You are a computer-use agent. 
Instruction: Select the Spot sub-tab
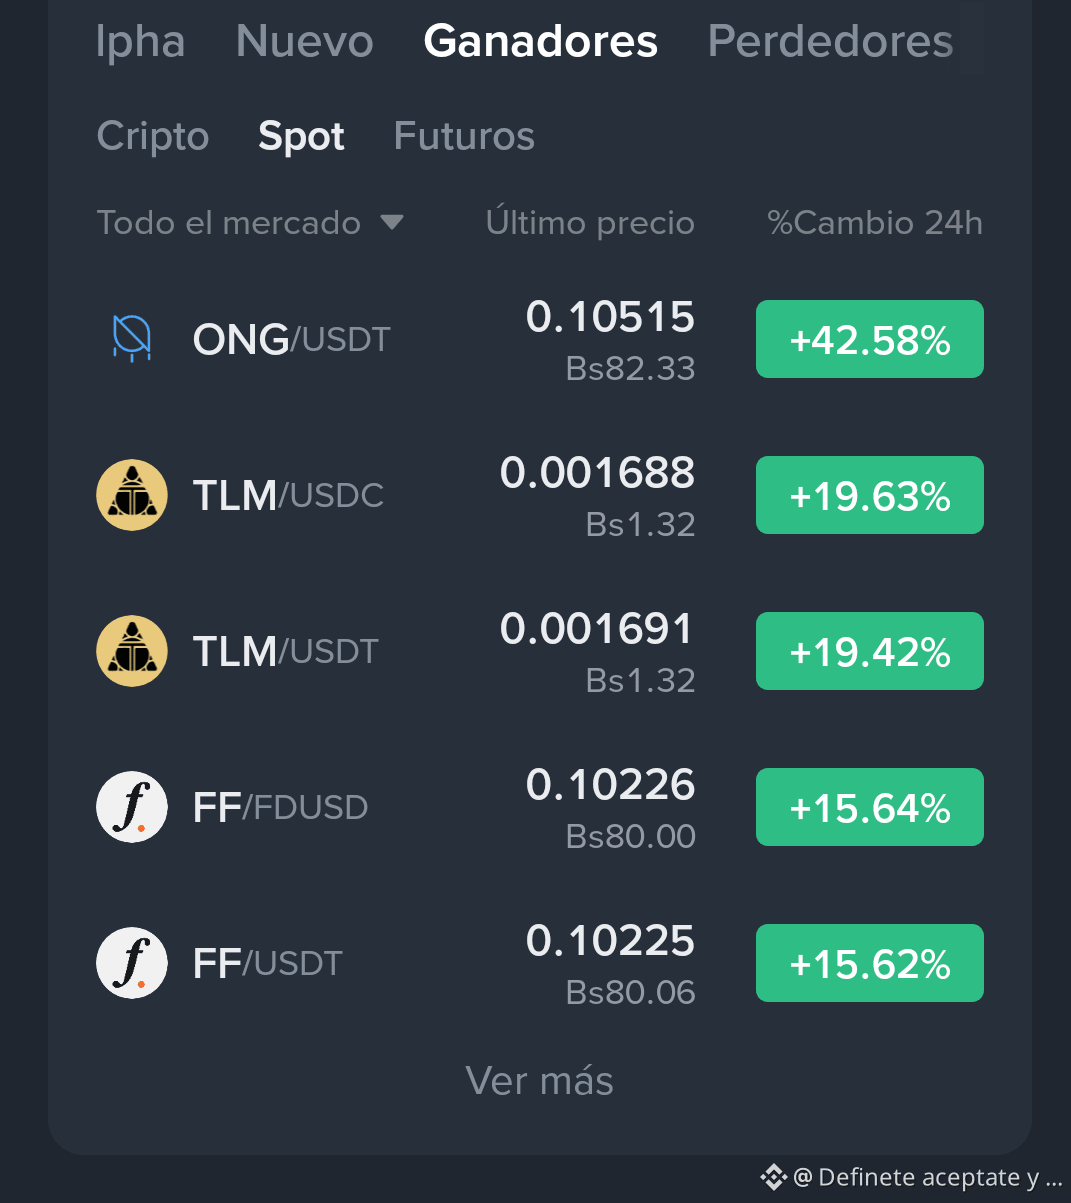tap(301, 136)
